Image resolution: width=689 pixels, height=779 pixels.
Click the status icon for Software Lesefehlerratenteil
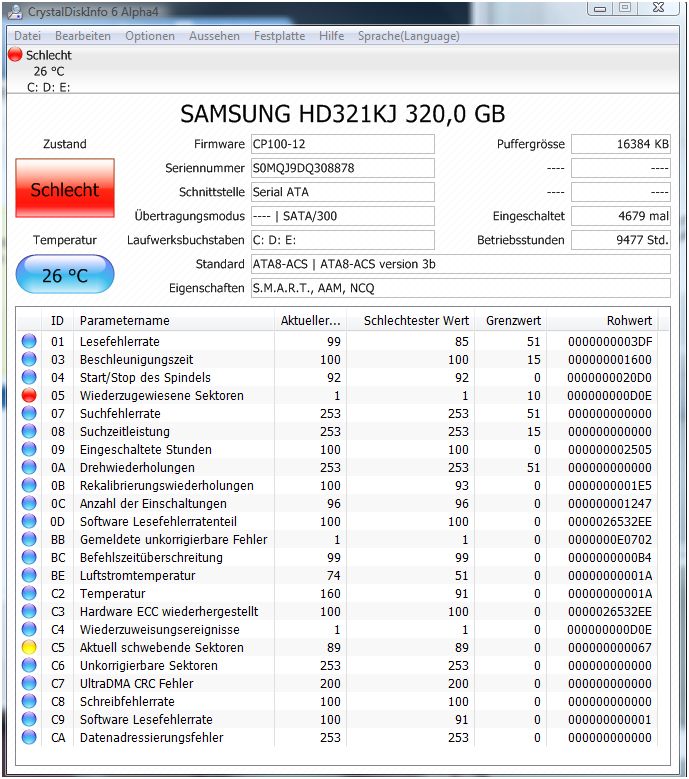[x=29, y=521]
